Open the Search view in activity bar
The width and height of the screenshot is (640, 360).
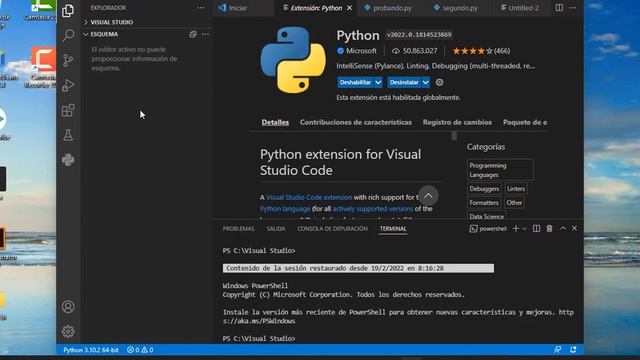point(68,36)
